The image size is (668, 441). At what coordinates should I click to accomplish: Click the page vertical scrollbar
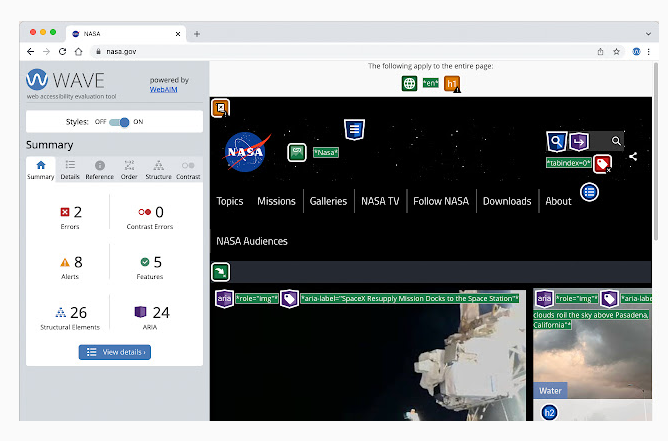point(656,151)
